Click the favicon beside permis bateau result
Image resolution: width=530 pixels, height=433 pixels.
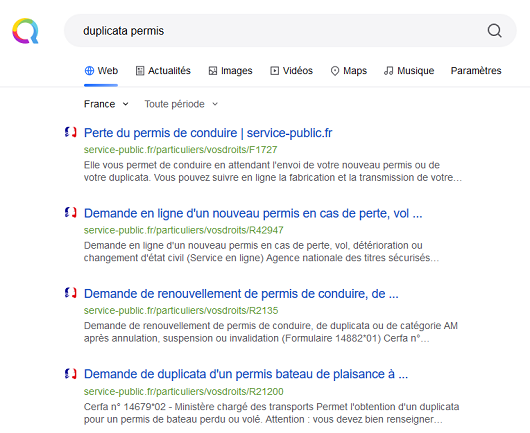(71, 374)
